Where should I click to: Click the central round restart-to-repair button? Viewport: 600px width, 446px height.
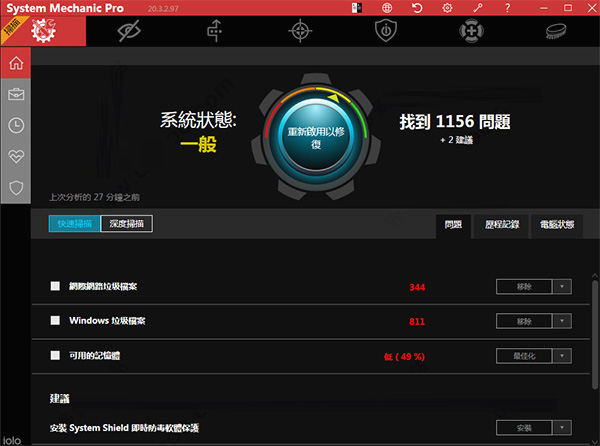(316, 137)
